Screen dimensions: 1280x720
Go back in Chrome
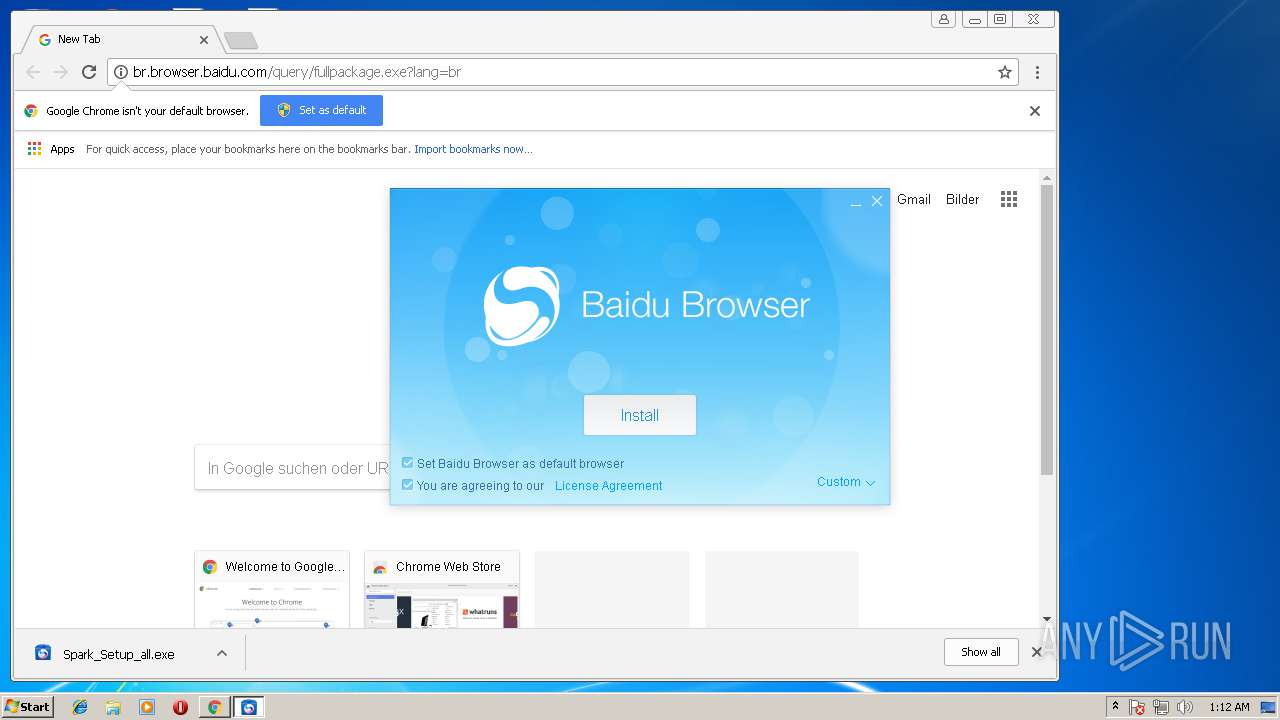click(33, 72)
